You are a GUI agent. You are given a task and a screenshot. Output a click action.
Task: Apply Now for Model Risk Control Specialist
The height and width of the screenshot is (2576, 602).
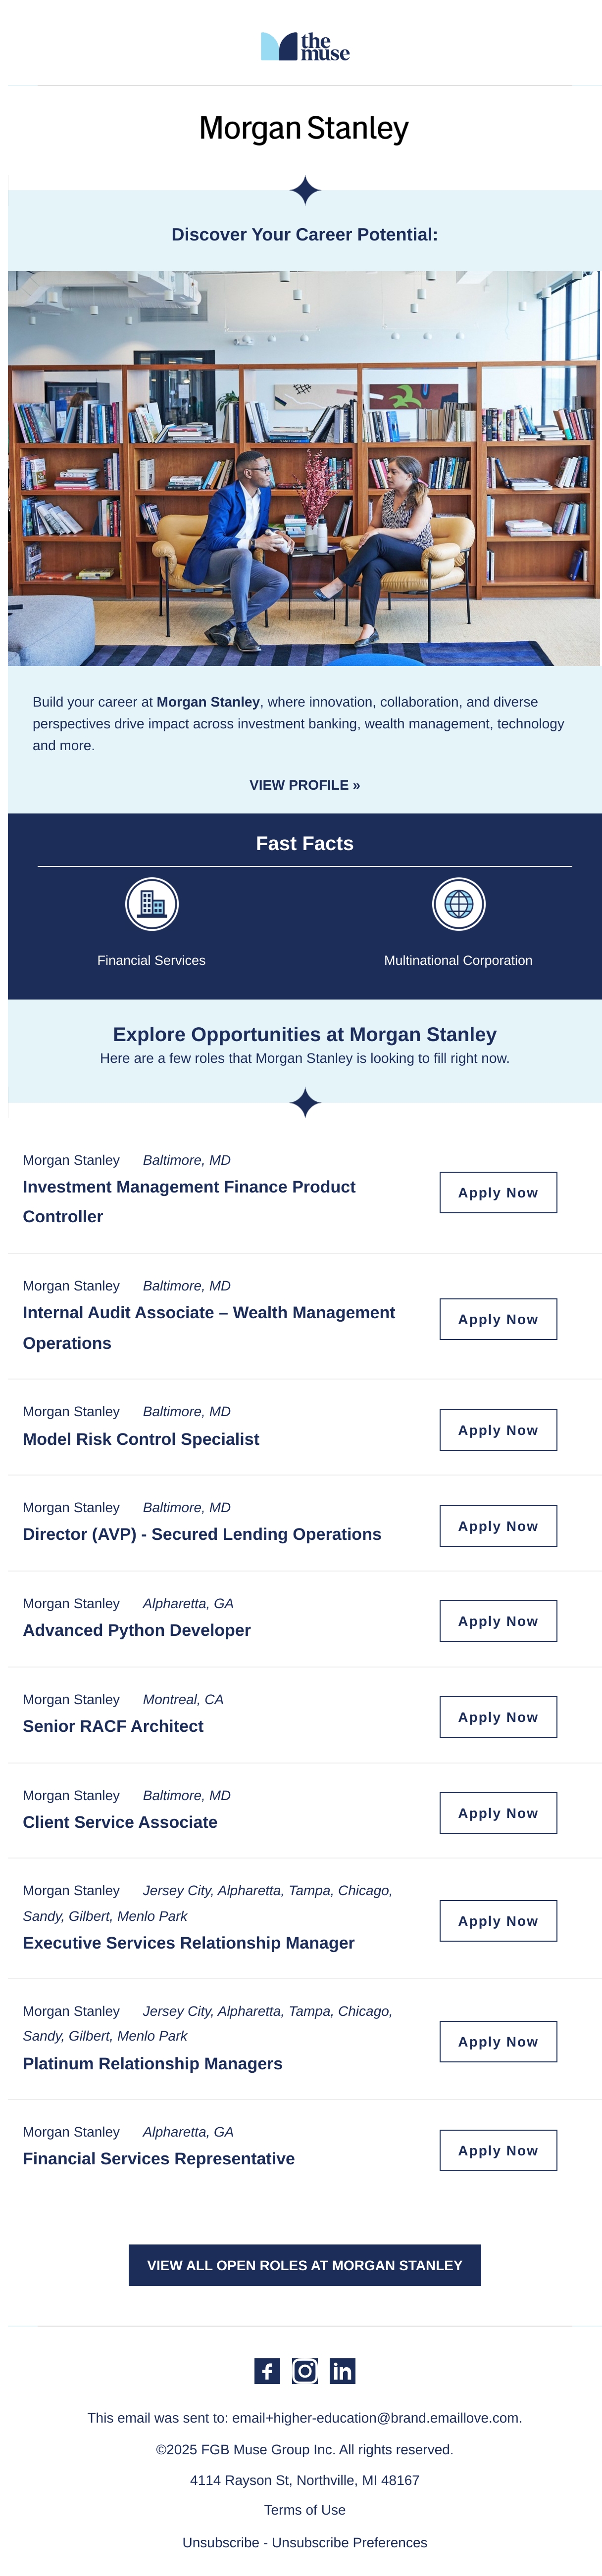point(498,1430)
